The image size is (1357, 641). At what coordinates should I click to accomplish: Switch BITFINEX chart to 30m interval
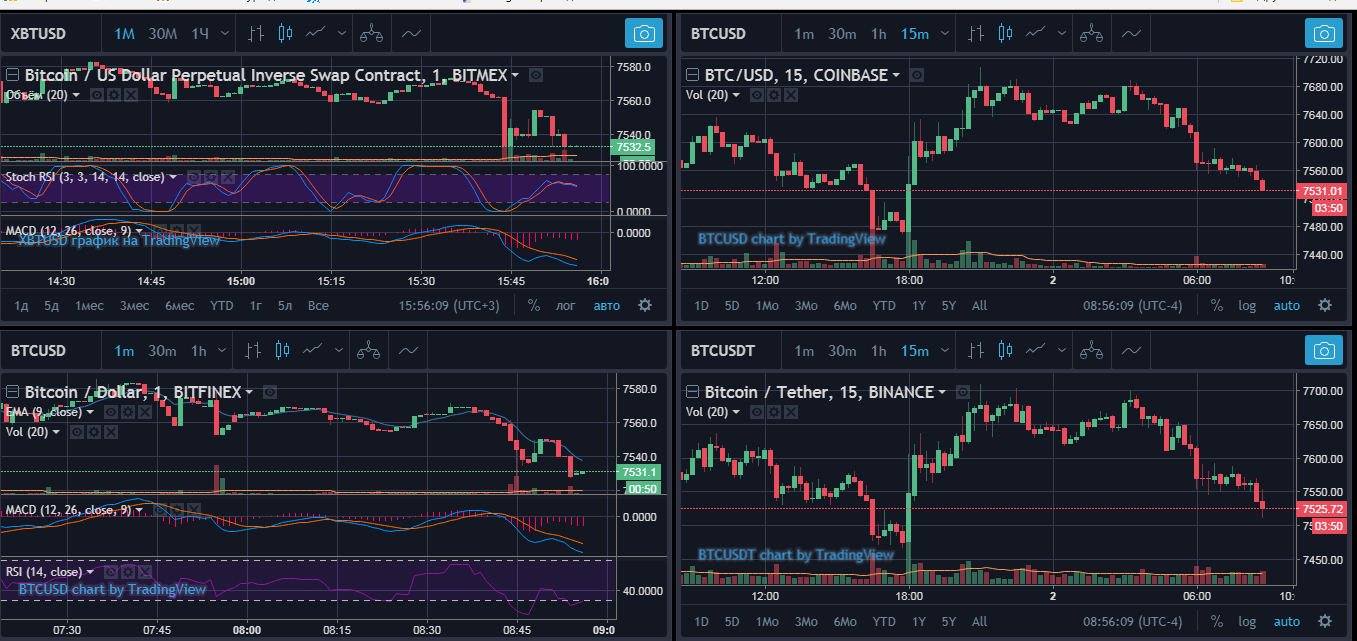pyautogui.click(x=162, y=350)
